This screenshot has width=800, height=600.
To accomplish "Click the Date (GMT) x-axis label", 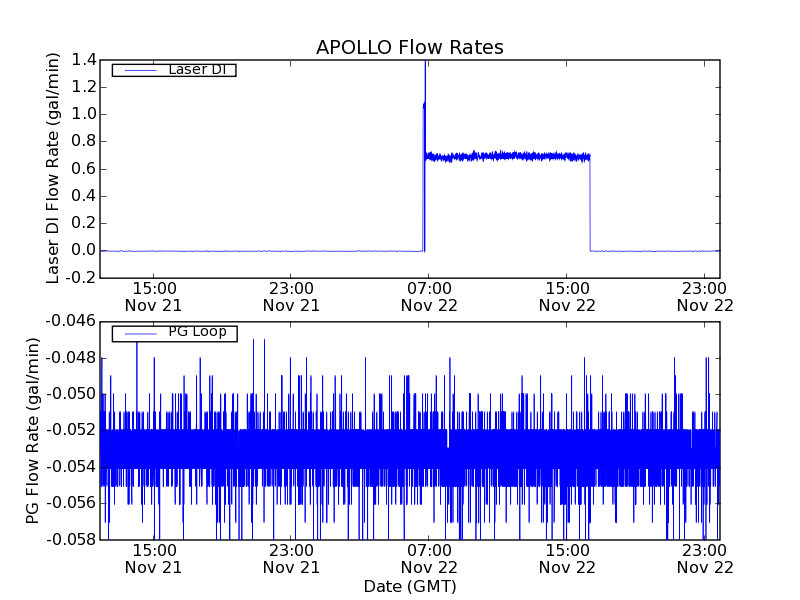I will tap(409, 586).
